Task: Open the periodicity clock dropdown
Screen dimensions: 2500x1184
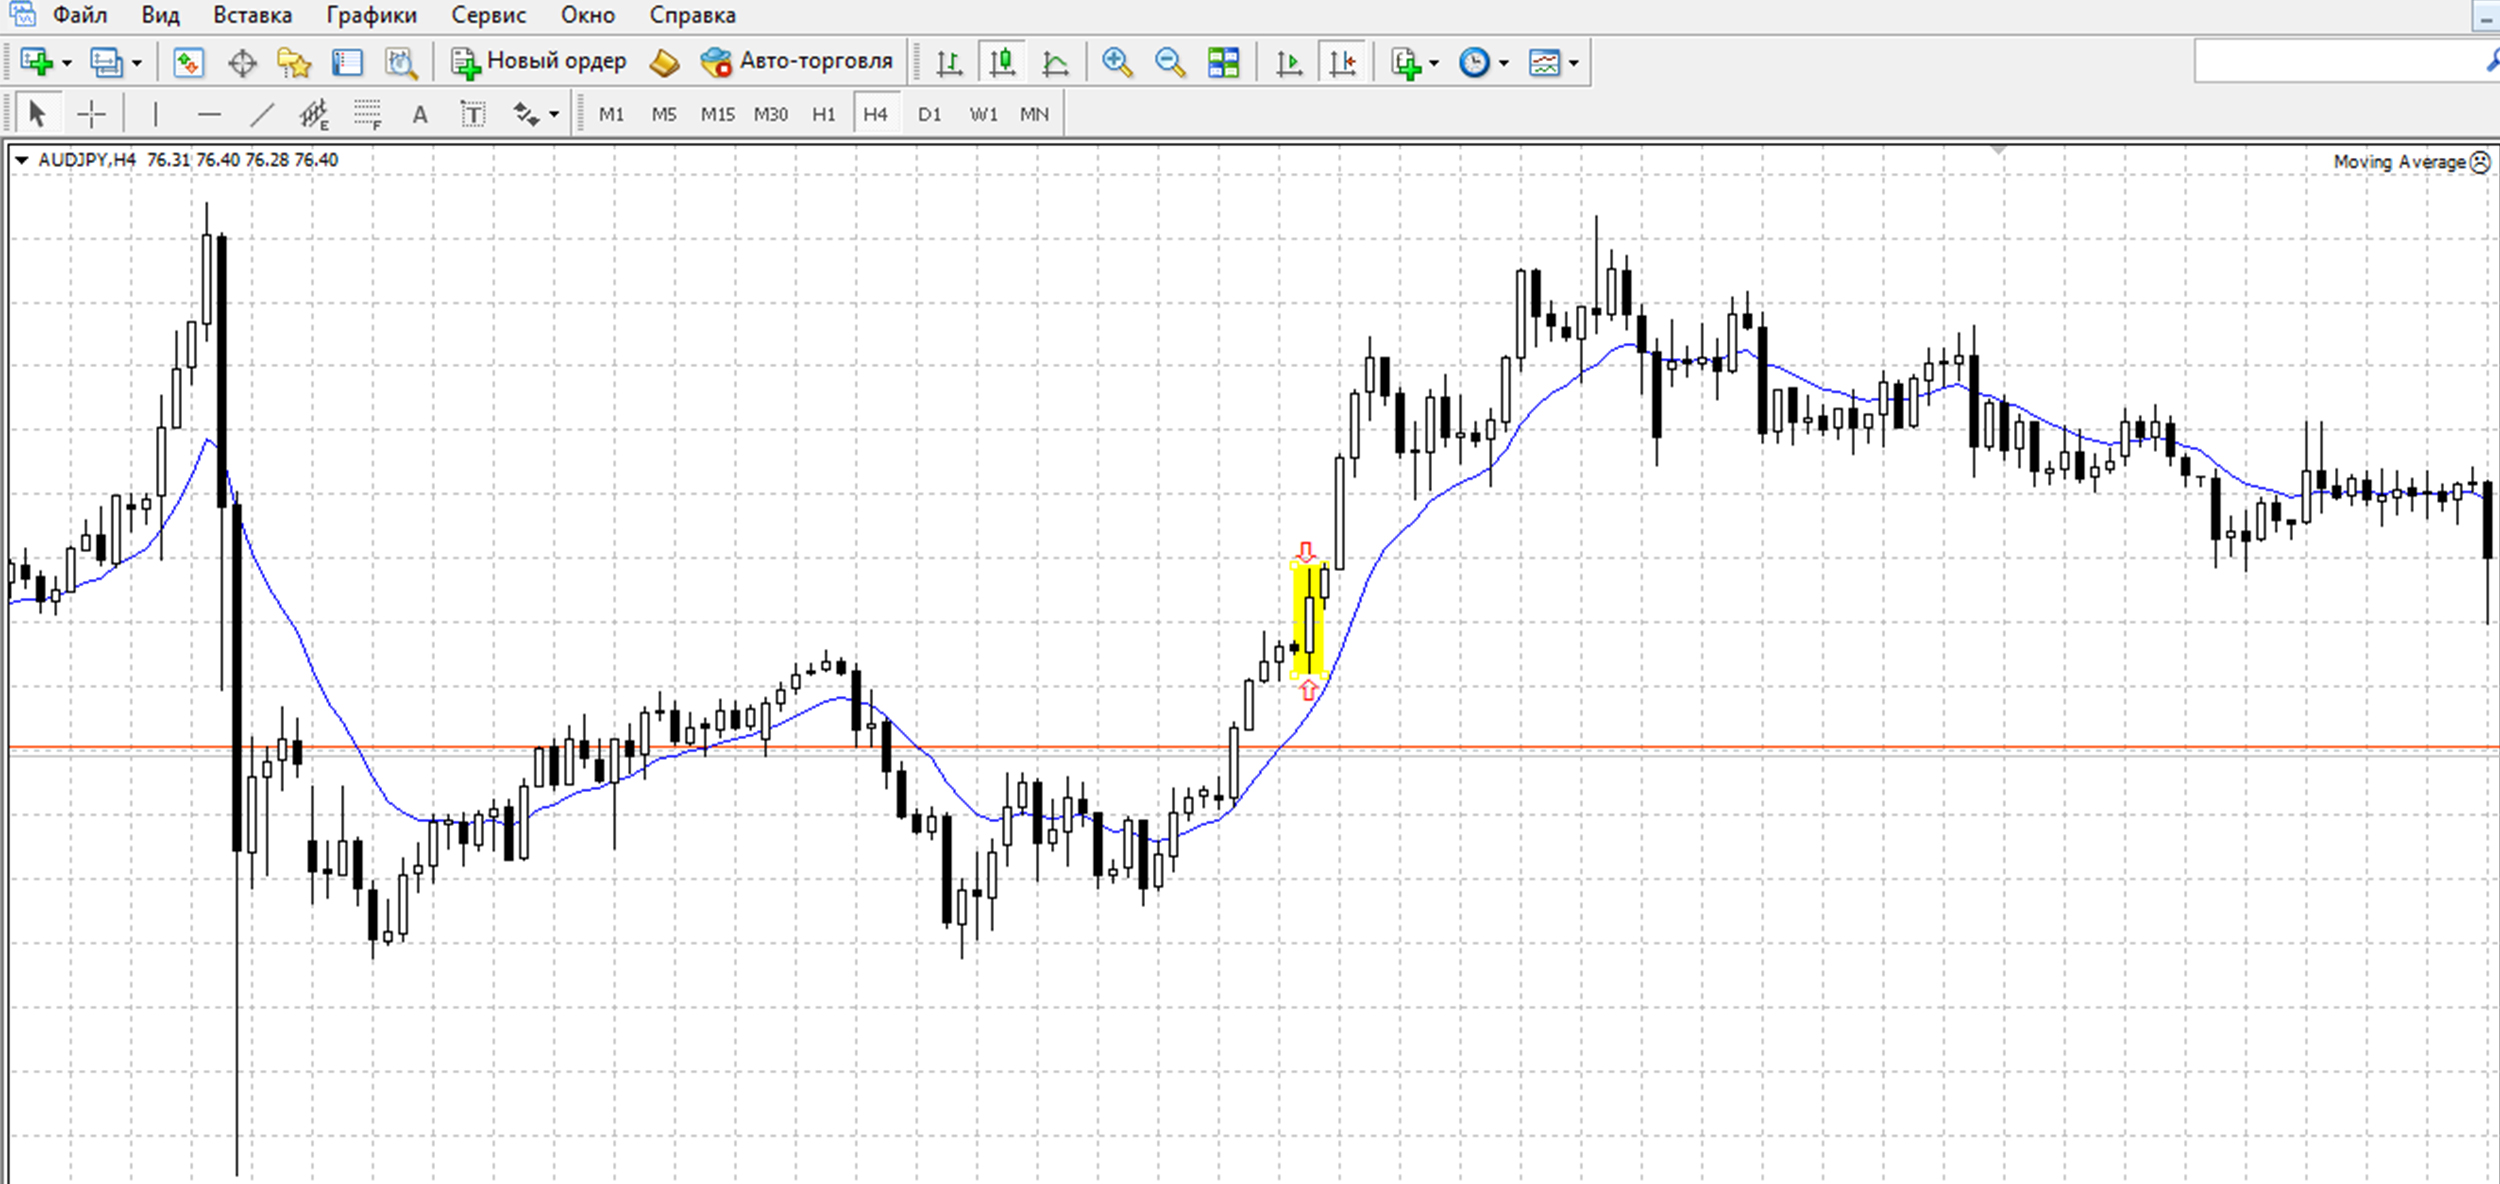Action: point(1503,63)
